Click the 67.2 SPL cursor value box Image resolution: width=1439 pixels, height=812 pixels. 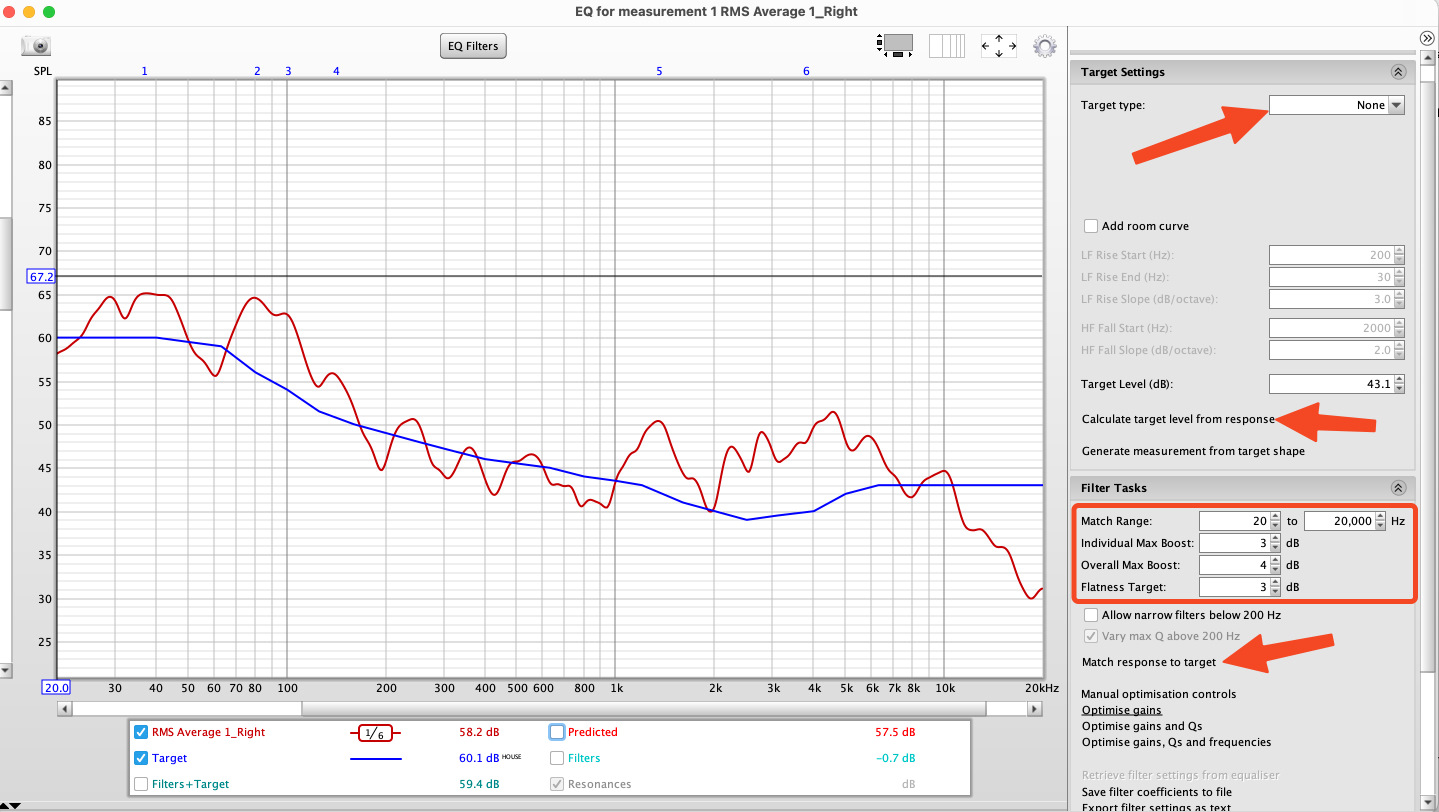(41, 276)
